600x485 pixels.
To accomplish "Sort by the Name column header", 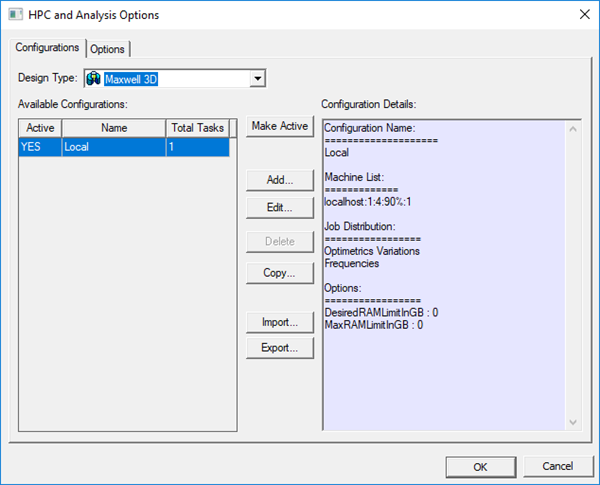I will point(114,128).
